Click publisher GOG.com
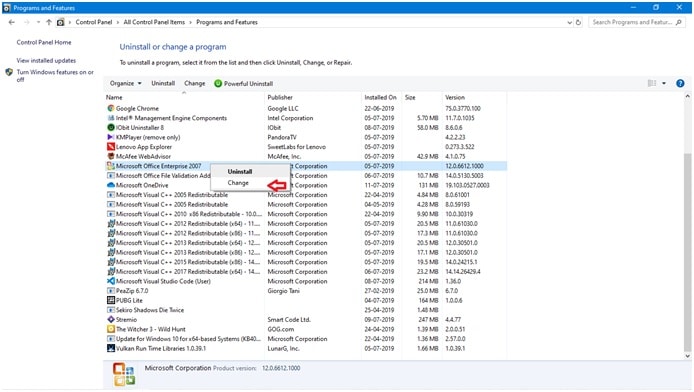The width and height of the screenshot is (694, 392). click(x=281, y=329)
